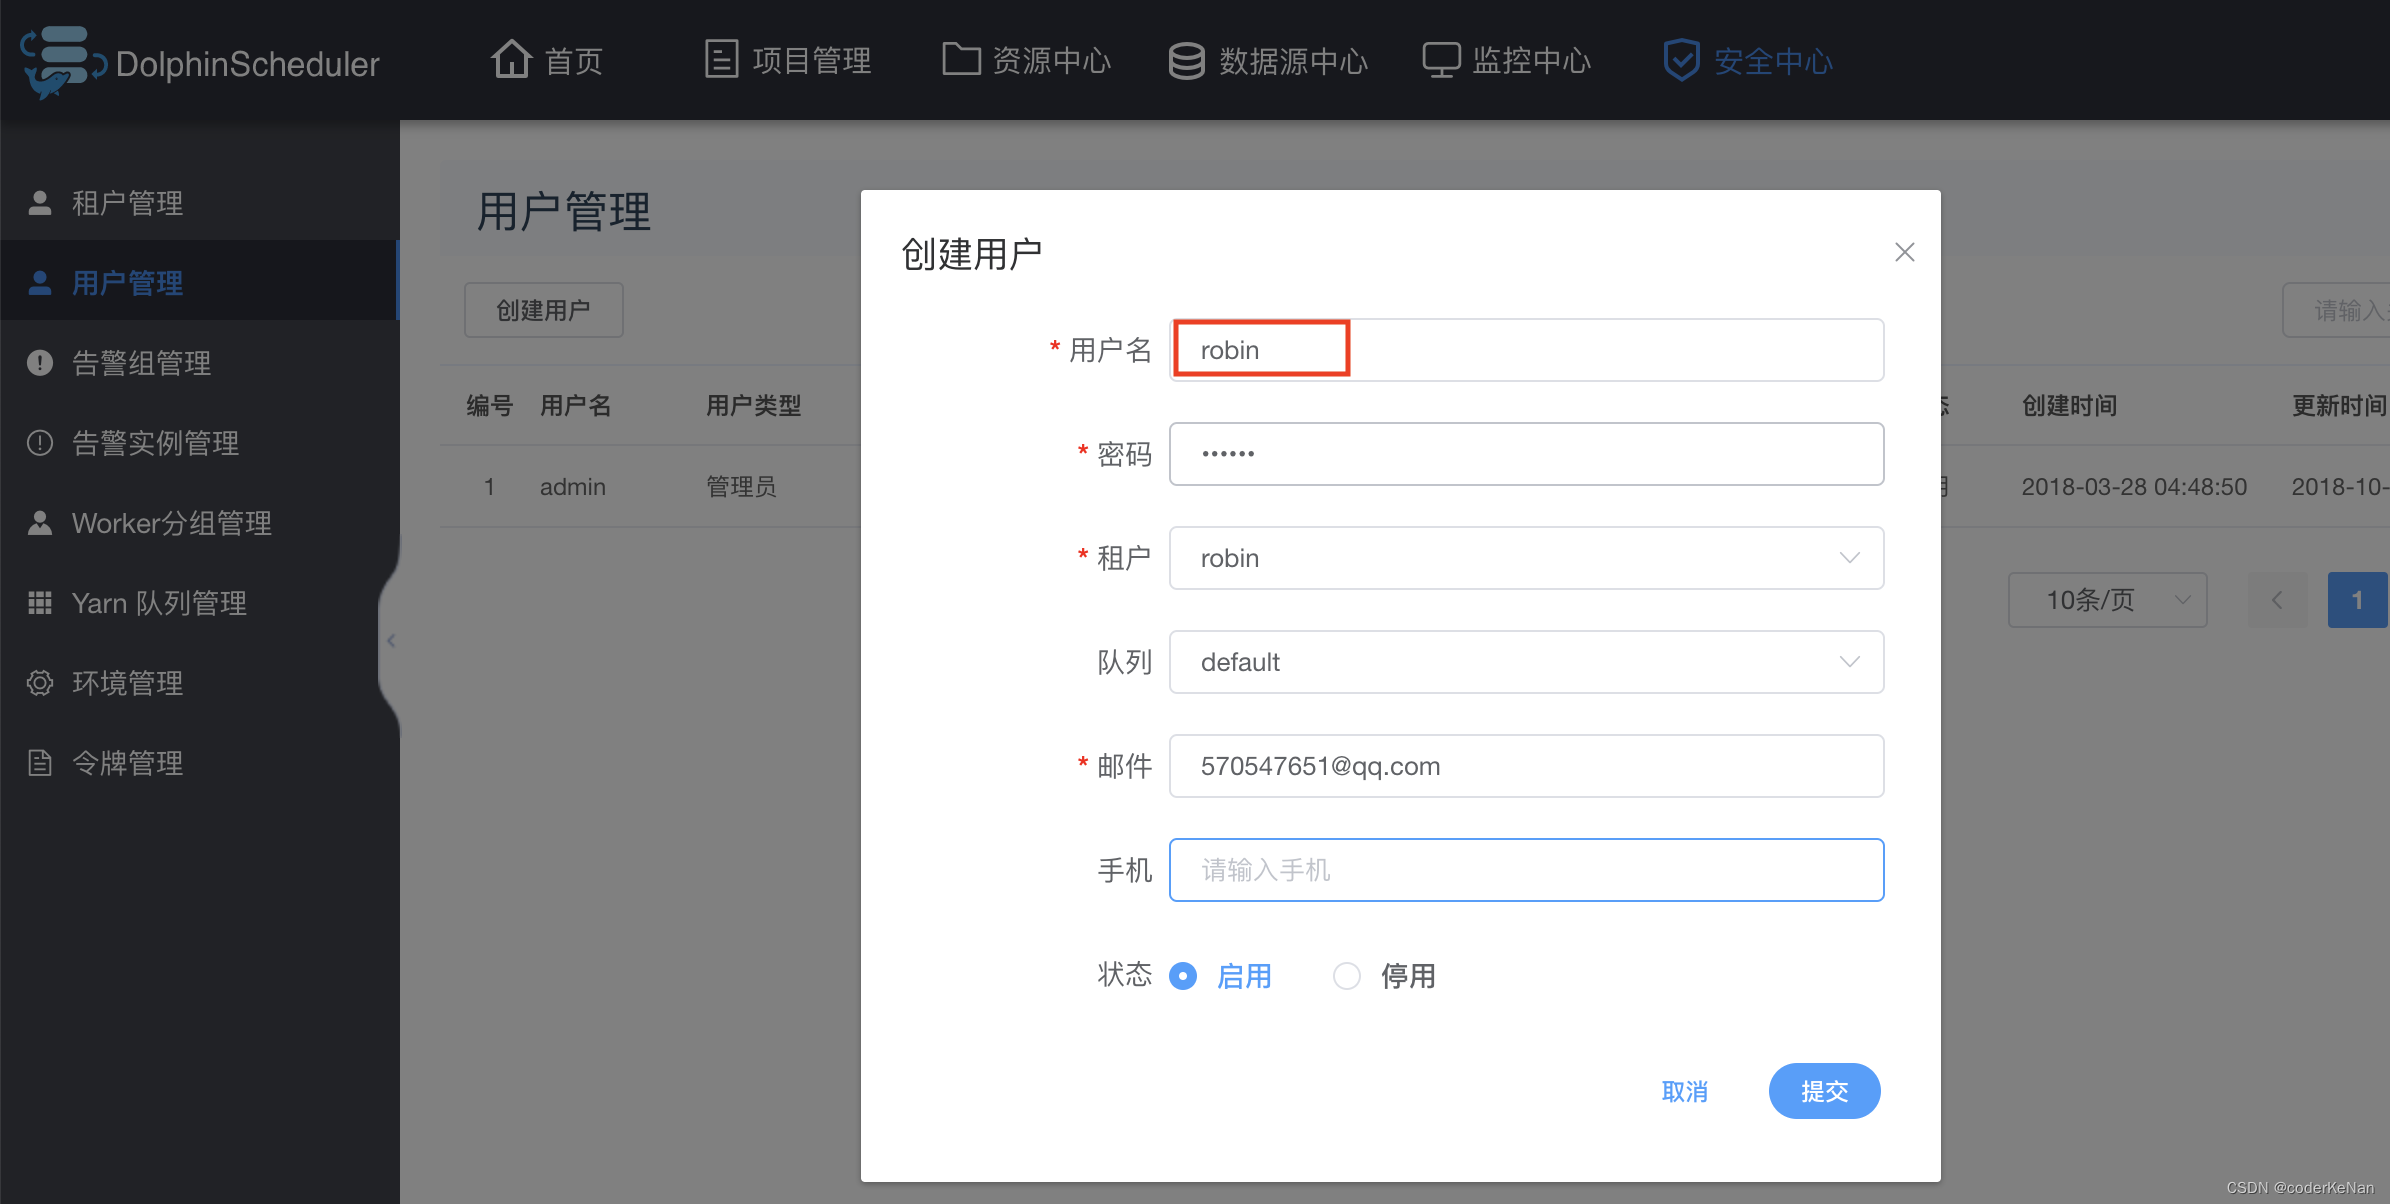
Task: Open Worker分组管理 in sidebar
Action: [x=200, y=523]
